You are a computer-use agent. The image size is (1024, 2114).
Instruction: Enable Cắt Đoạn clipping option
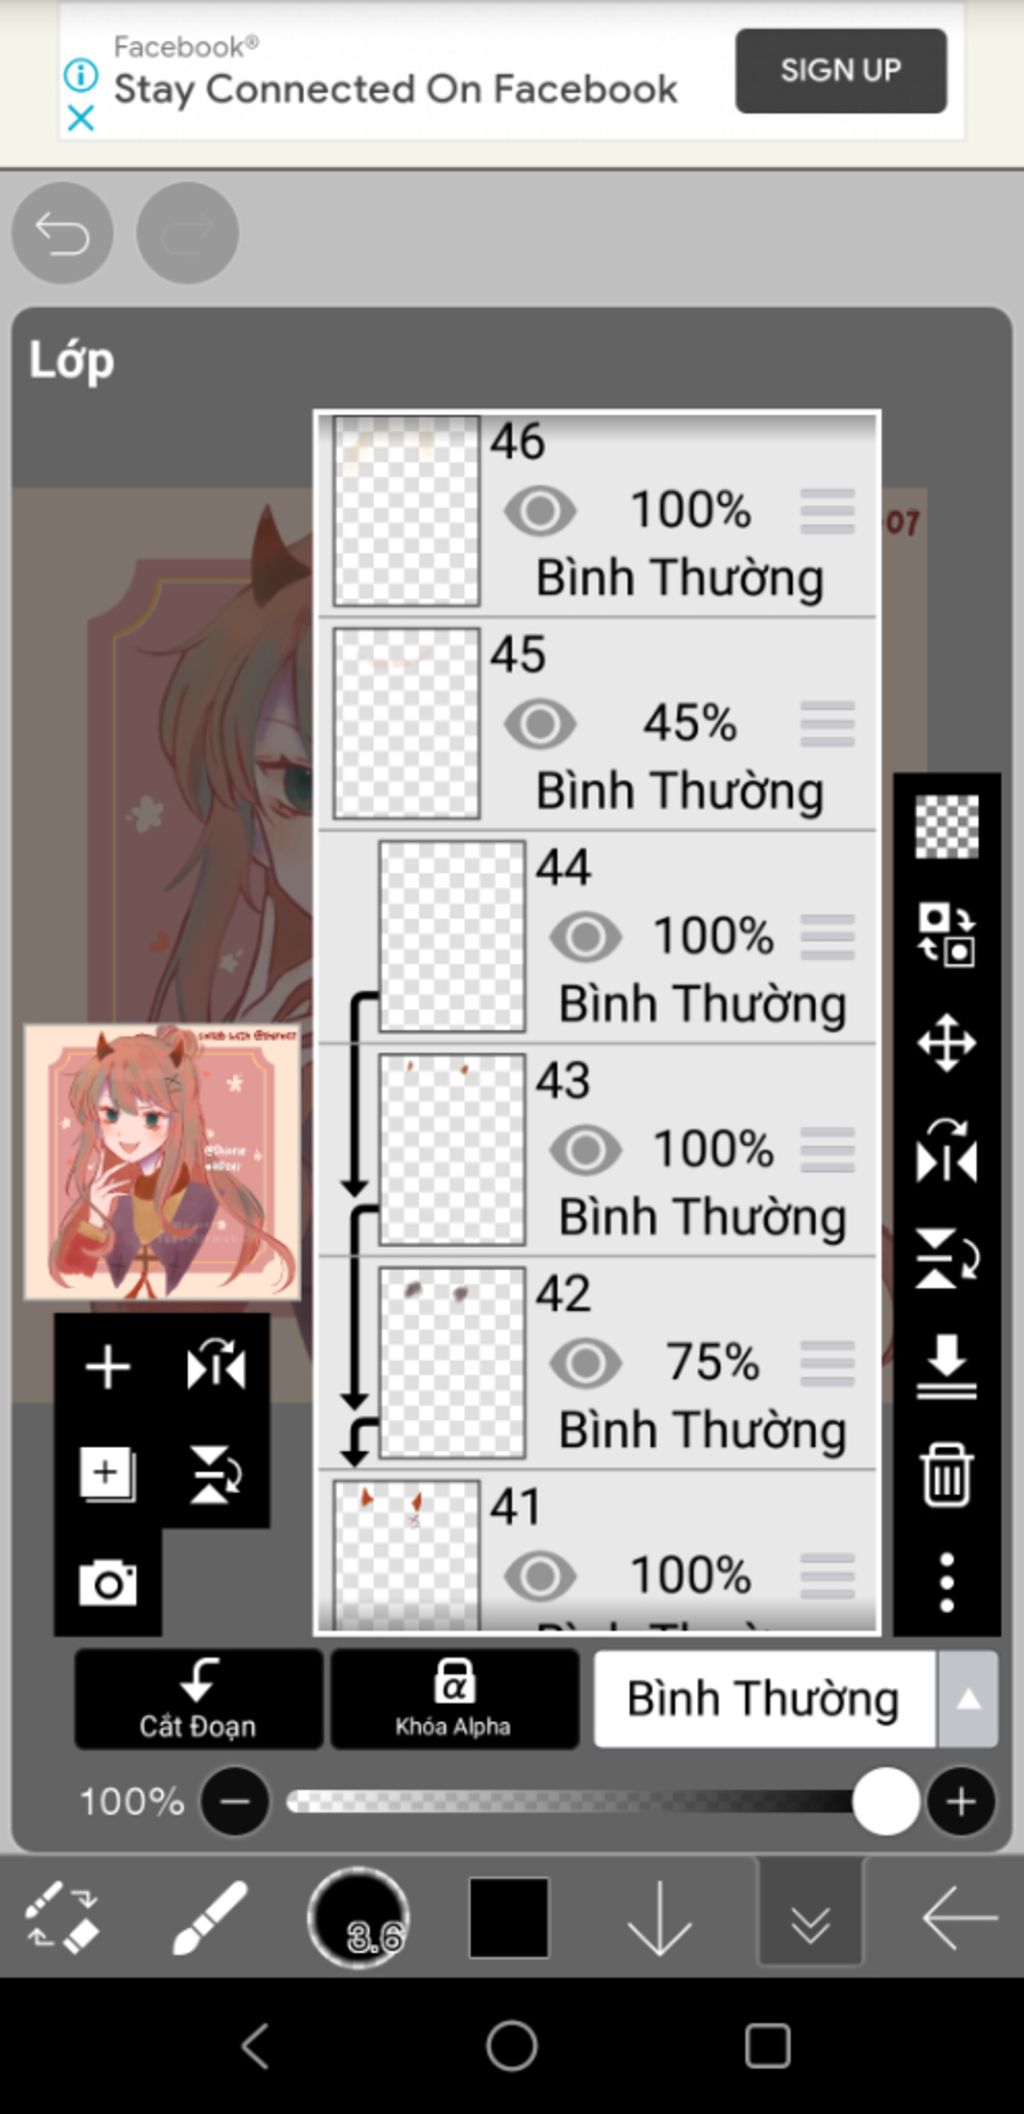[198, 1699]
